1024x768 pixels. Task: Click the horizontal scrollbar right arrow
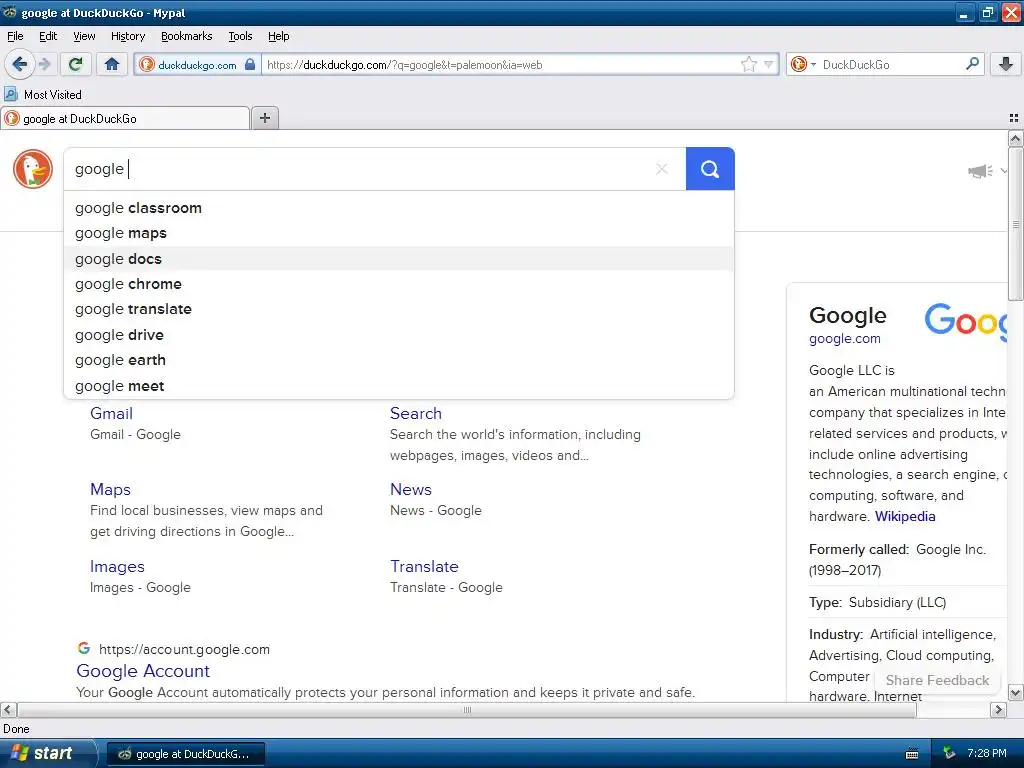tap(998, 709)
